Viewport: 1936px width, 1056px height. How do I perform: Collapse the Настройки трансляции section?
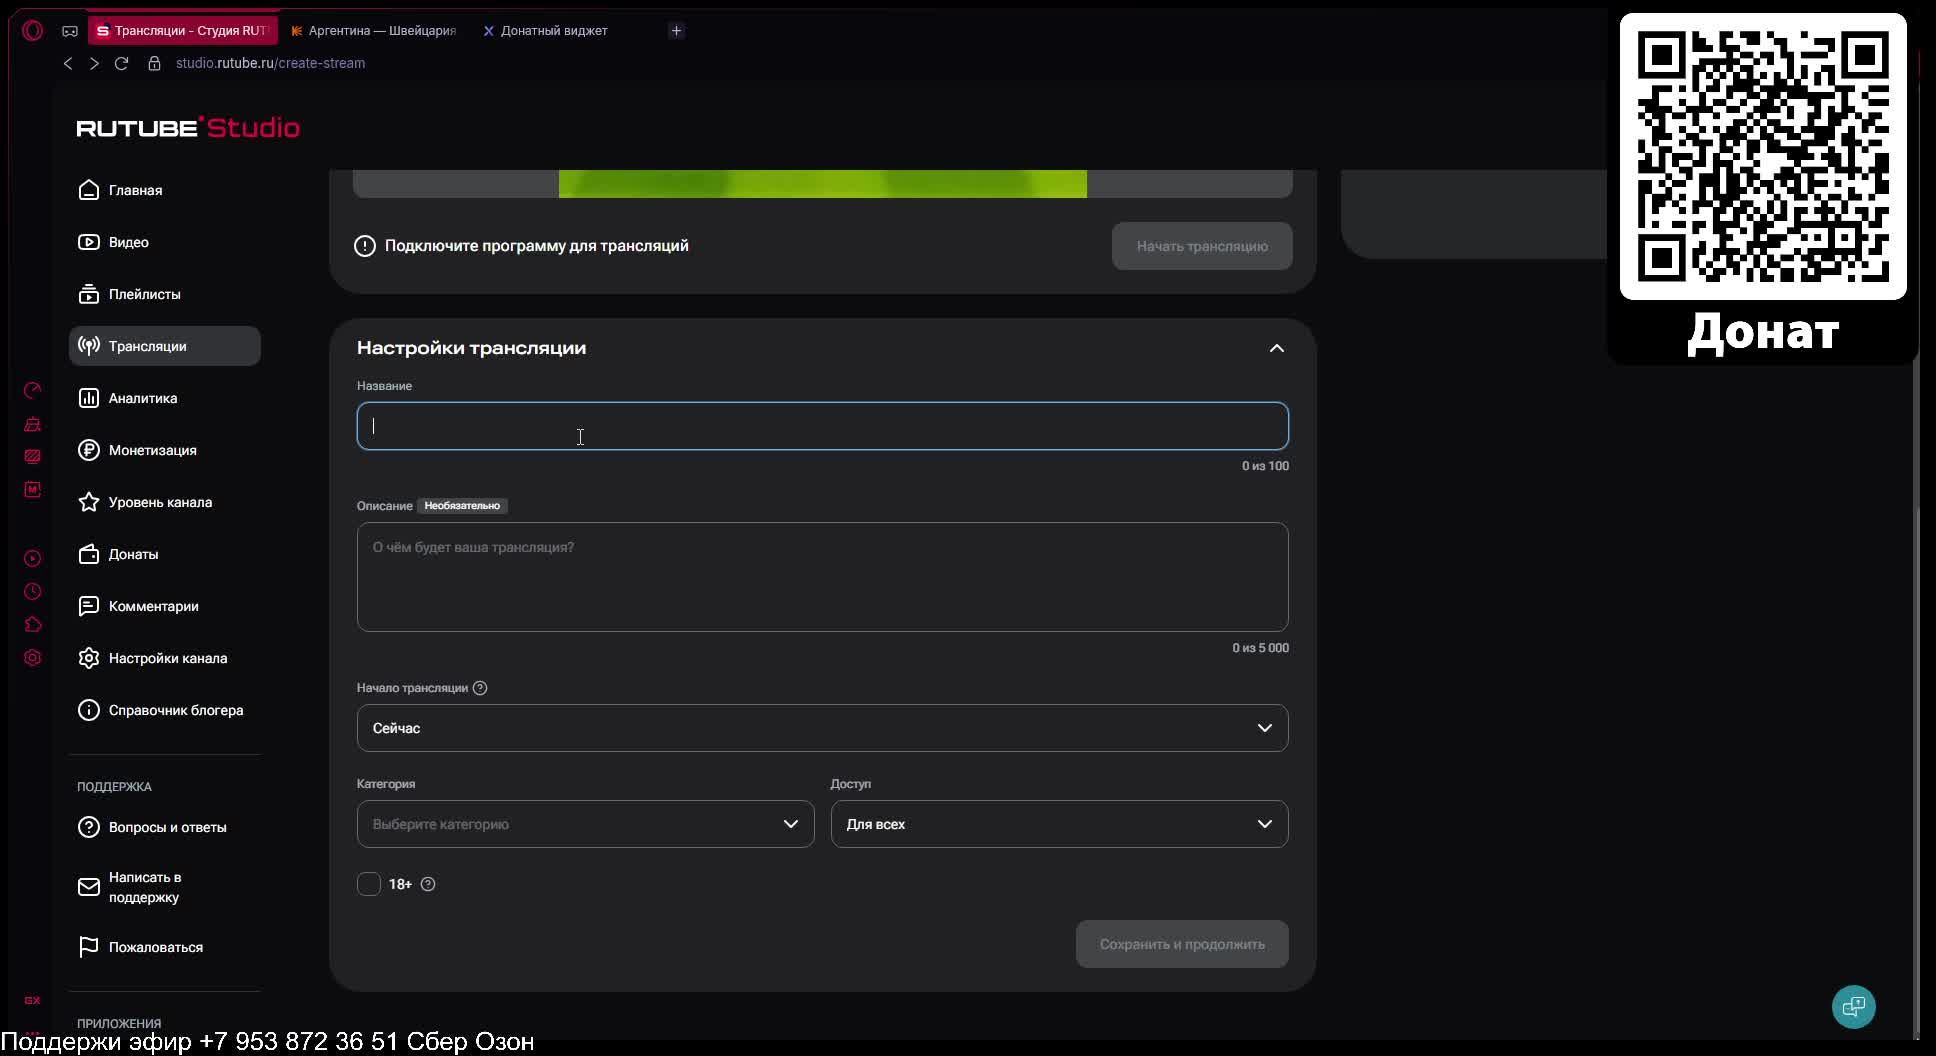1276,348
